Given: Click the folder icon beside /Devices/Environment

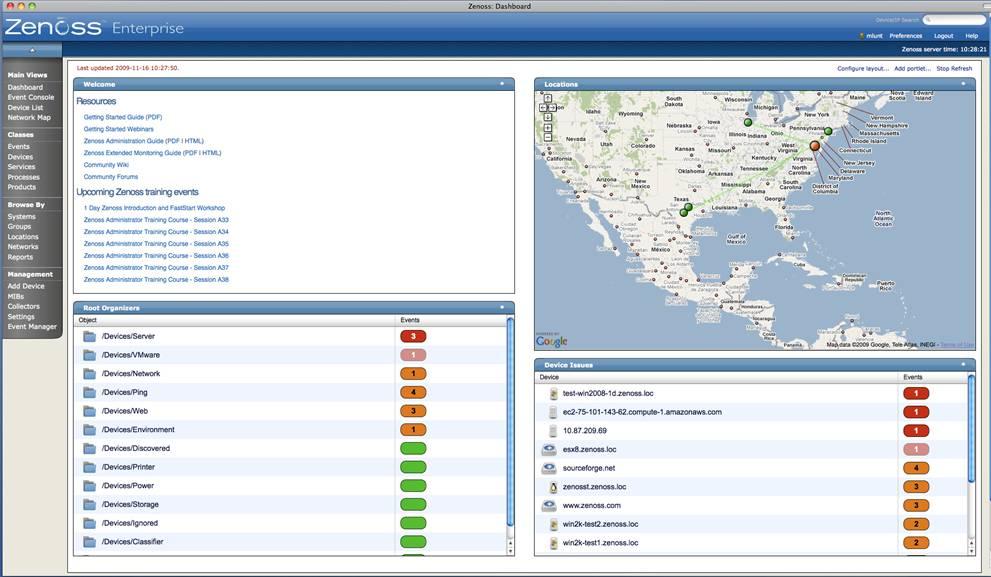Looking at the screenshot, I should tap(89, 430).
